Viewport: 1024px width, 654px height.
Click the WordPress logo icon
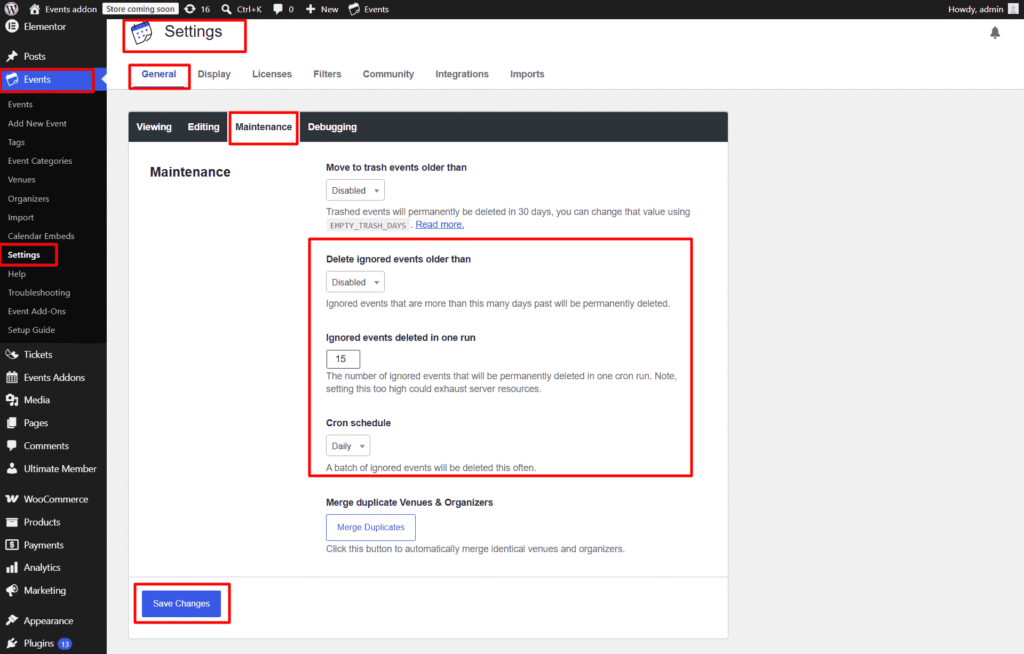[x=11, y=9]
